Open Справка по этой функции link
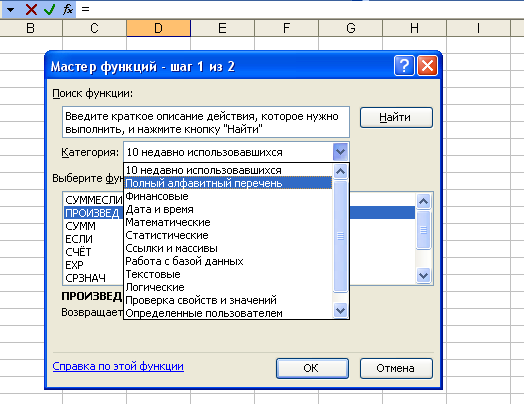This screenshot has width=524, height=404. (118, 366)
